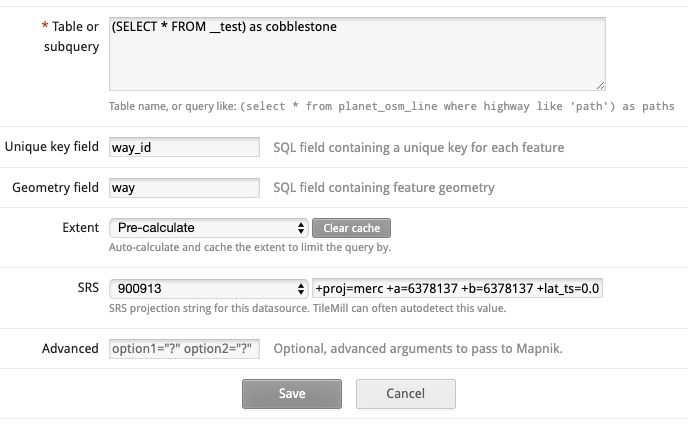Expand the SRS 900913 dropdown
This screenshot has height=441, width=688.
click(208, 289)
